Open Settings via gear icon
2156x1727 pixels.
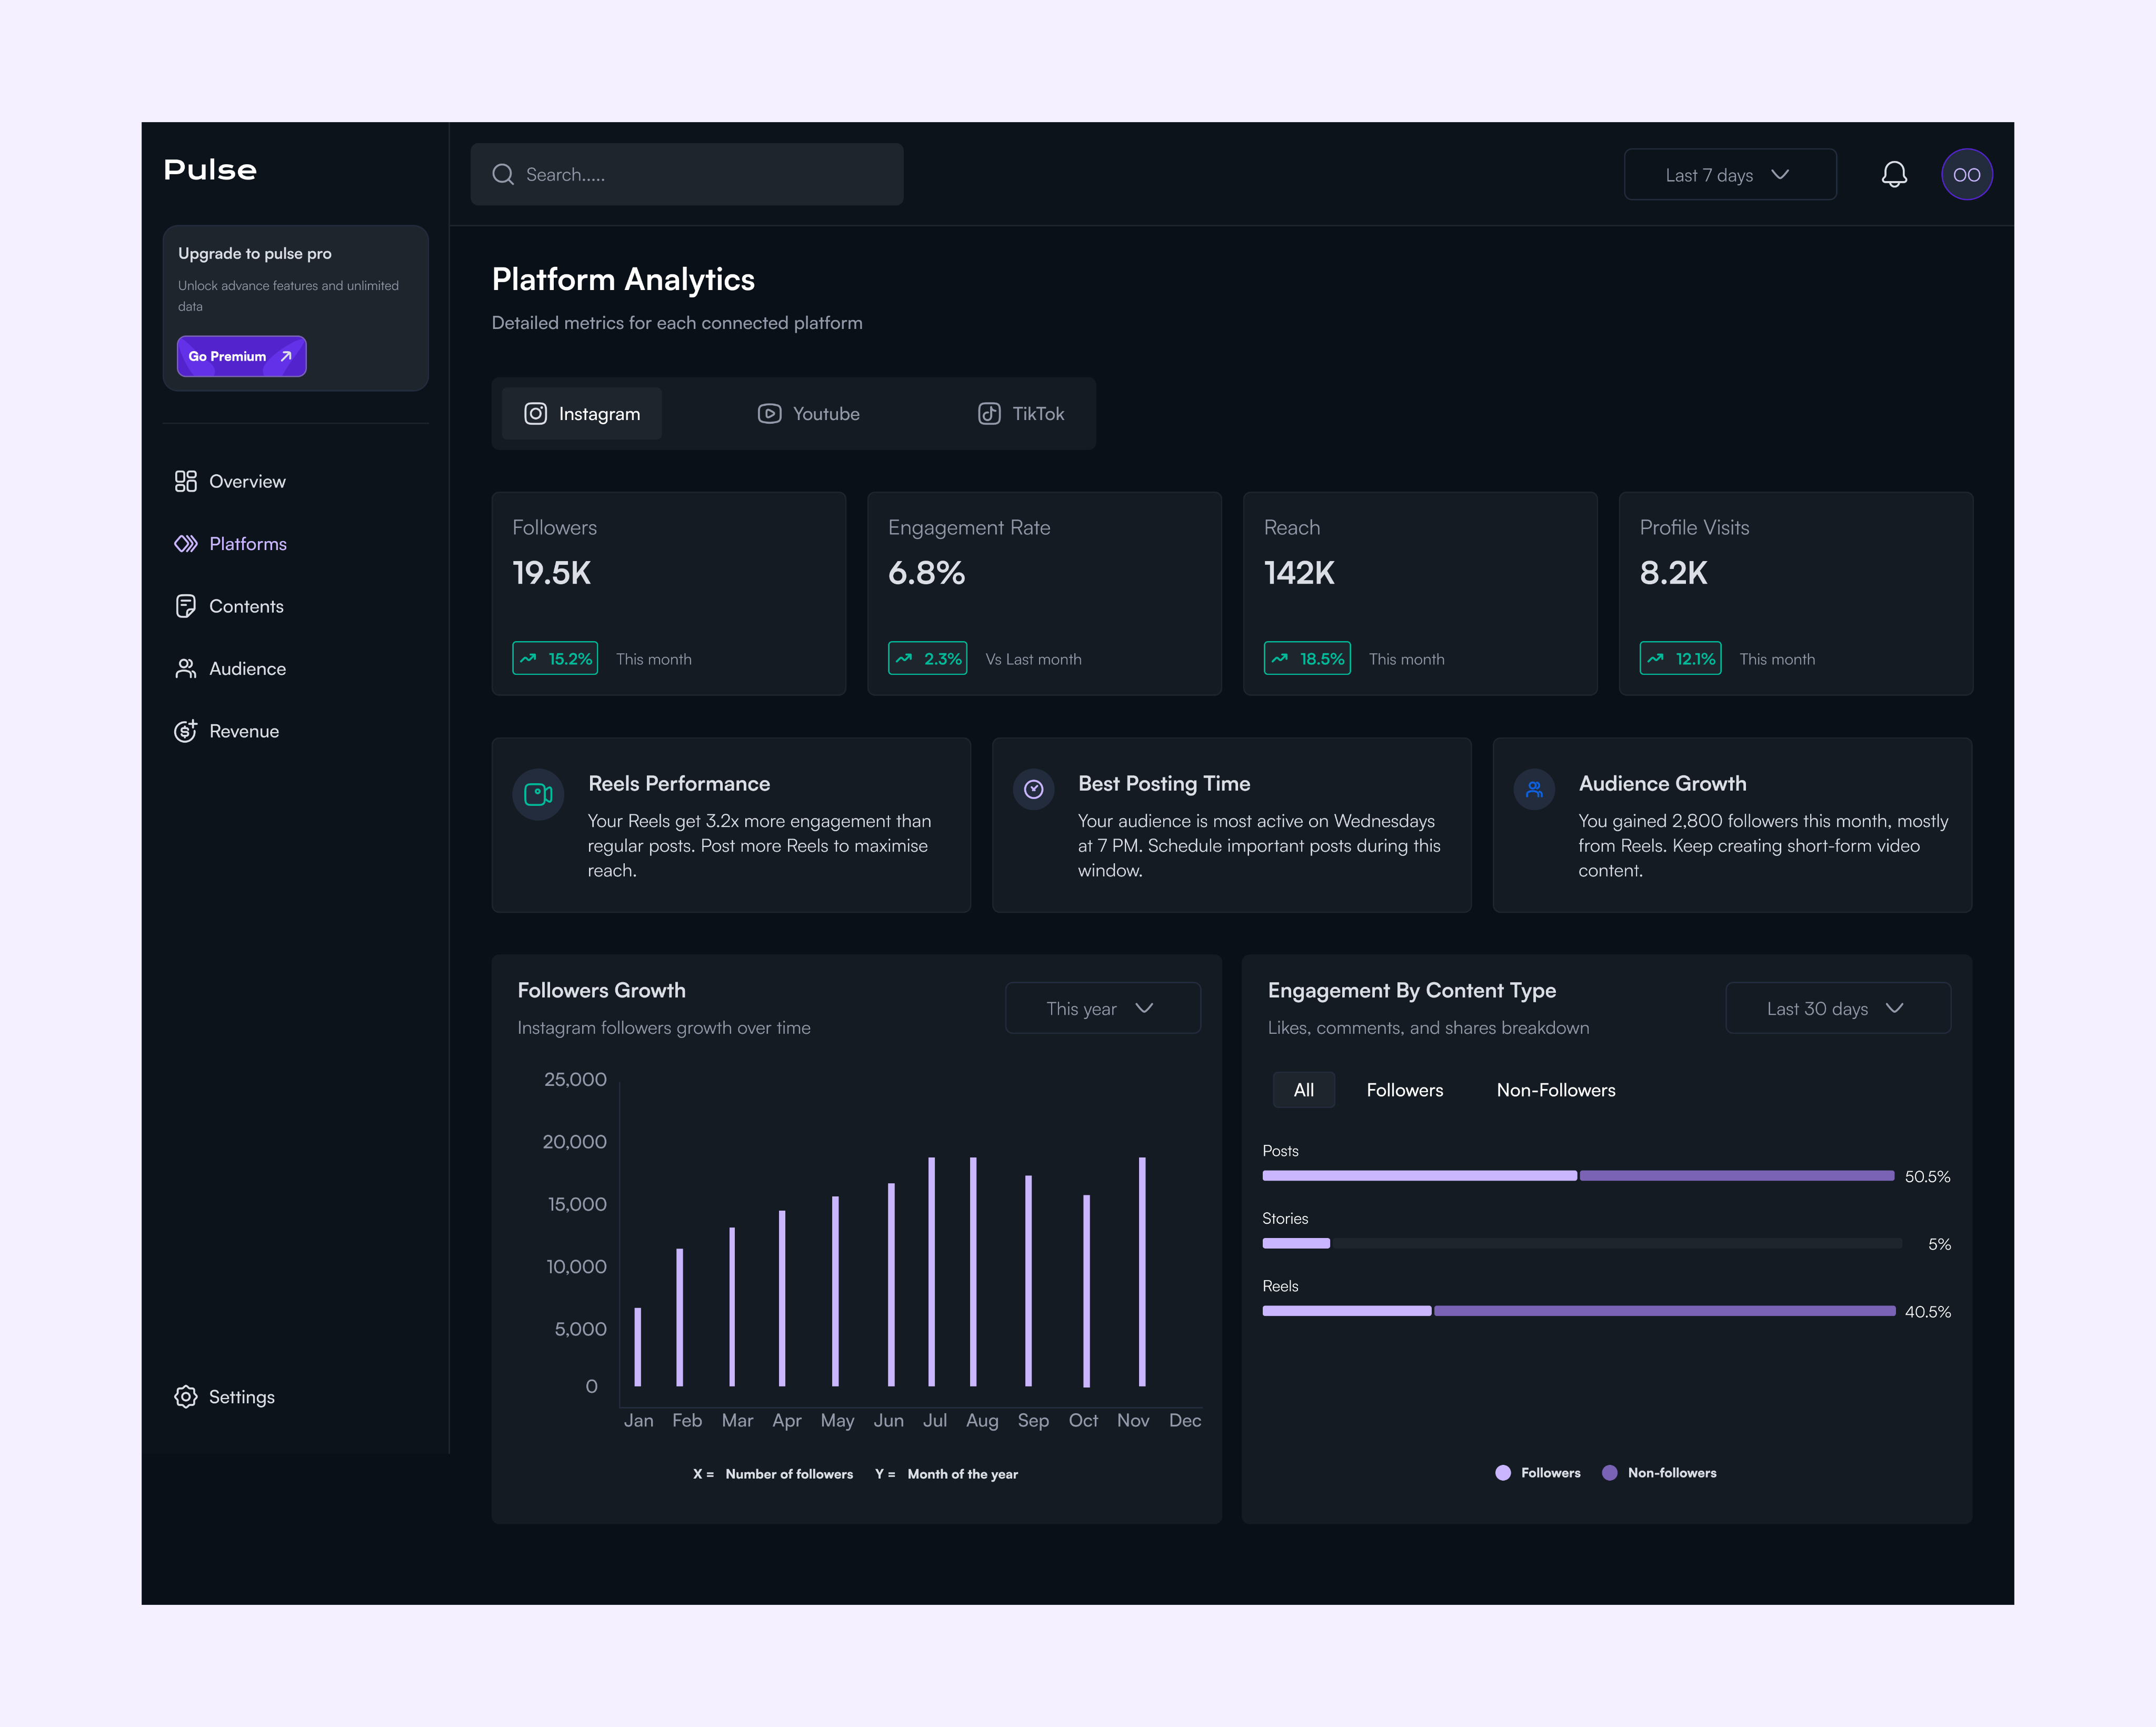pyautogui.click(x=186, y=1396)
